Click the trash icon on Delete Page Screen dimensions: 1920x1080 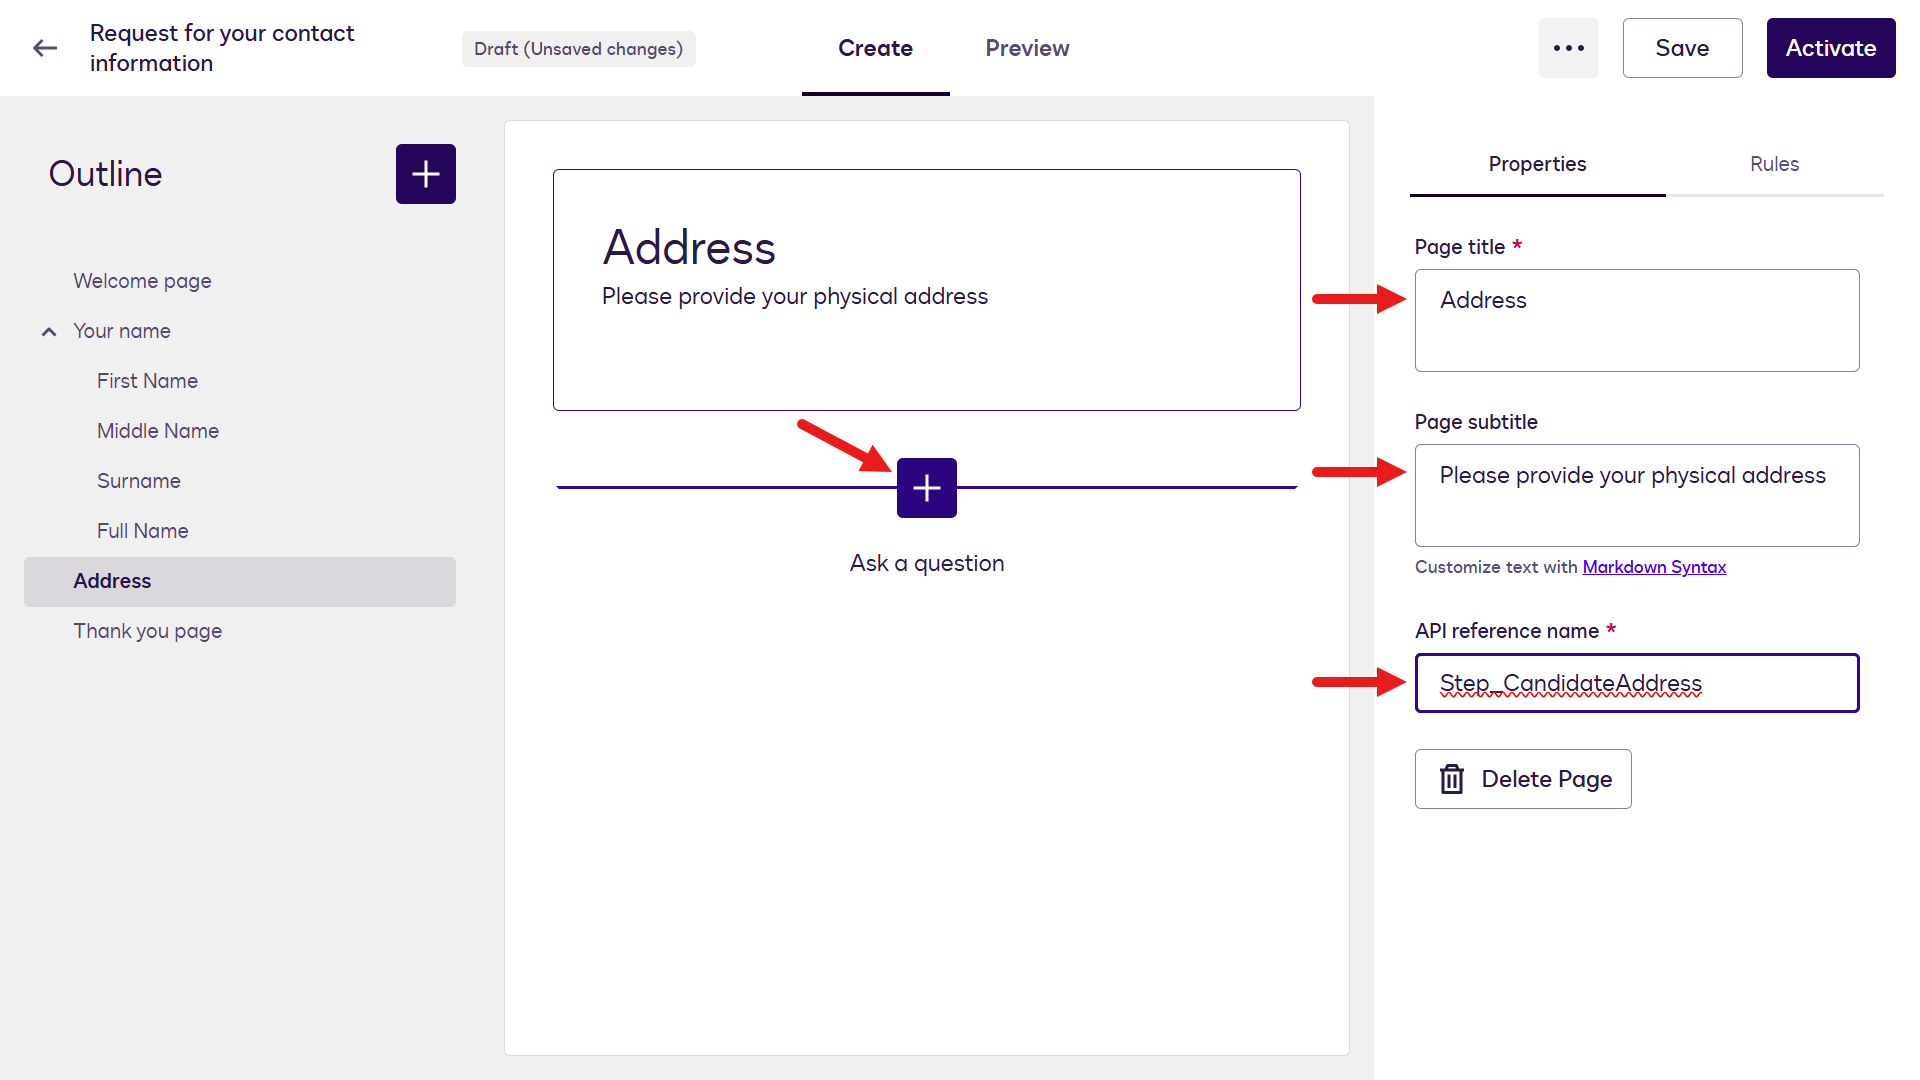1452,779
